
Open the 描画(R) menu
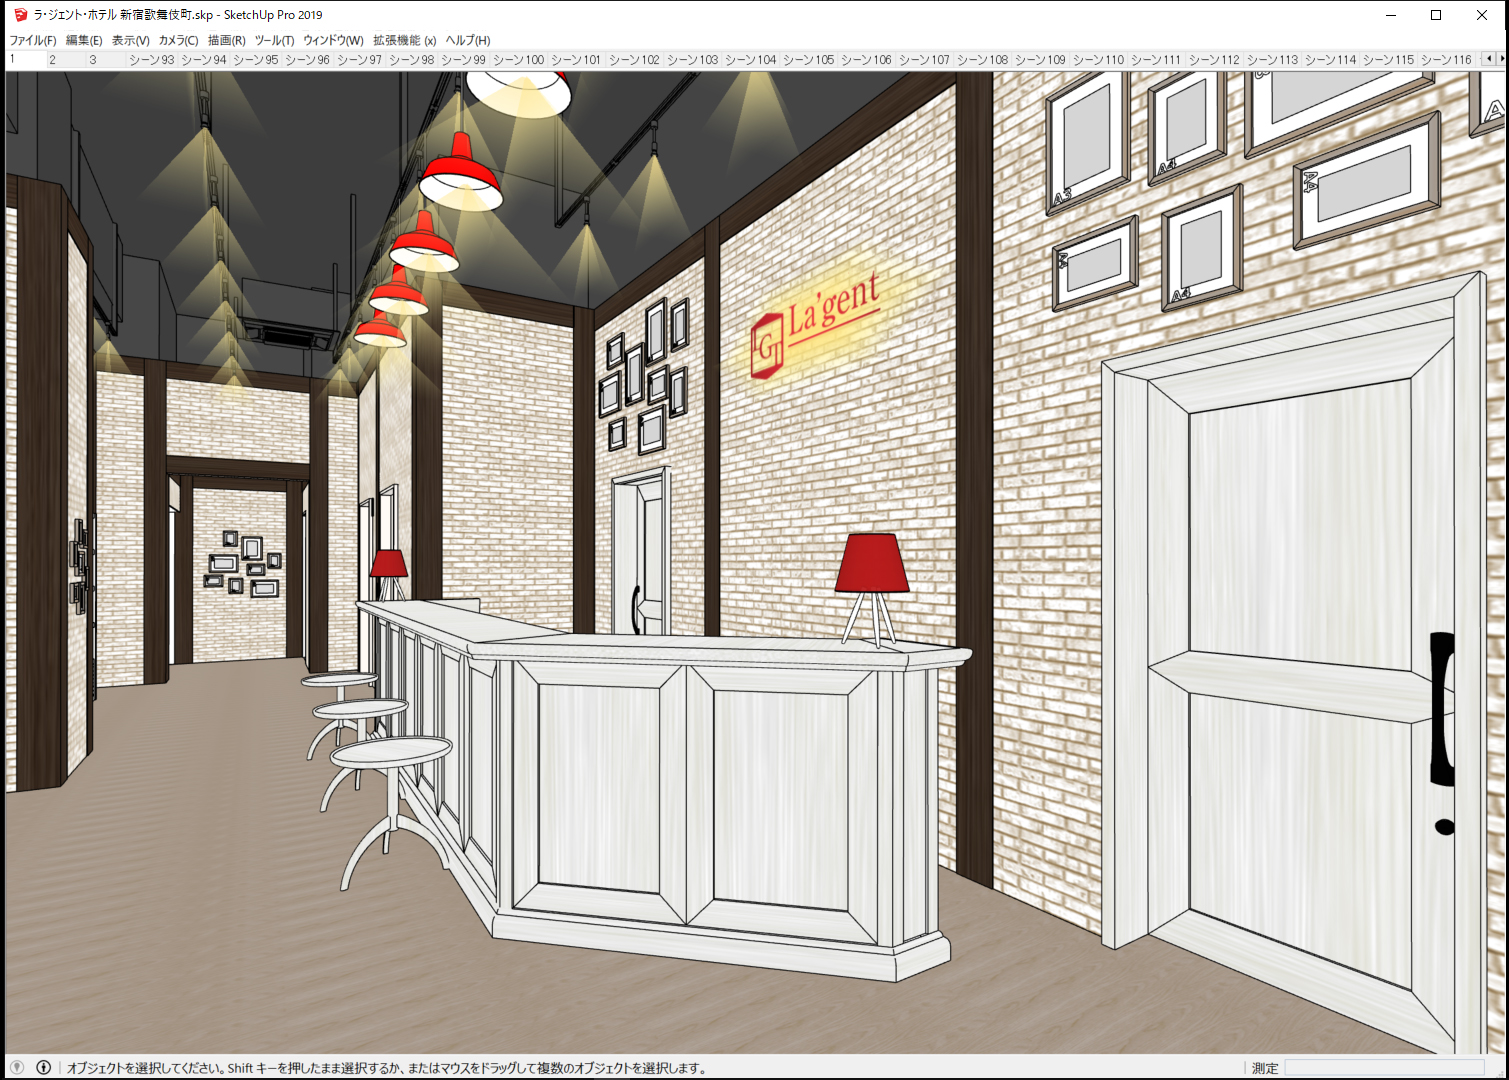coord(226,40)
